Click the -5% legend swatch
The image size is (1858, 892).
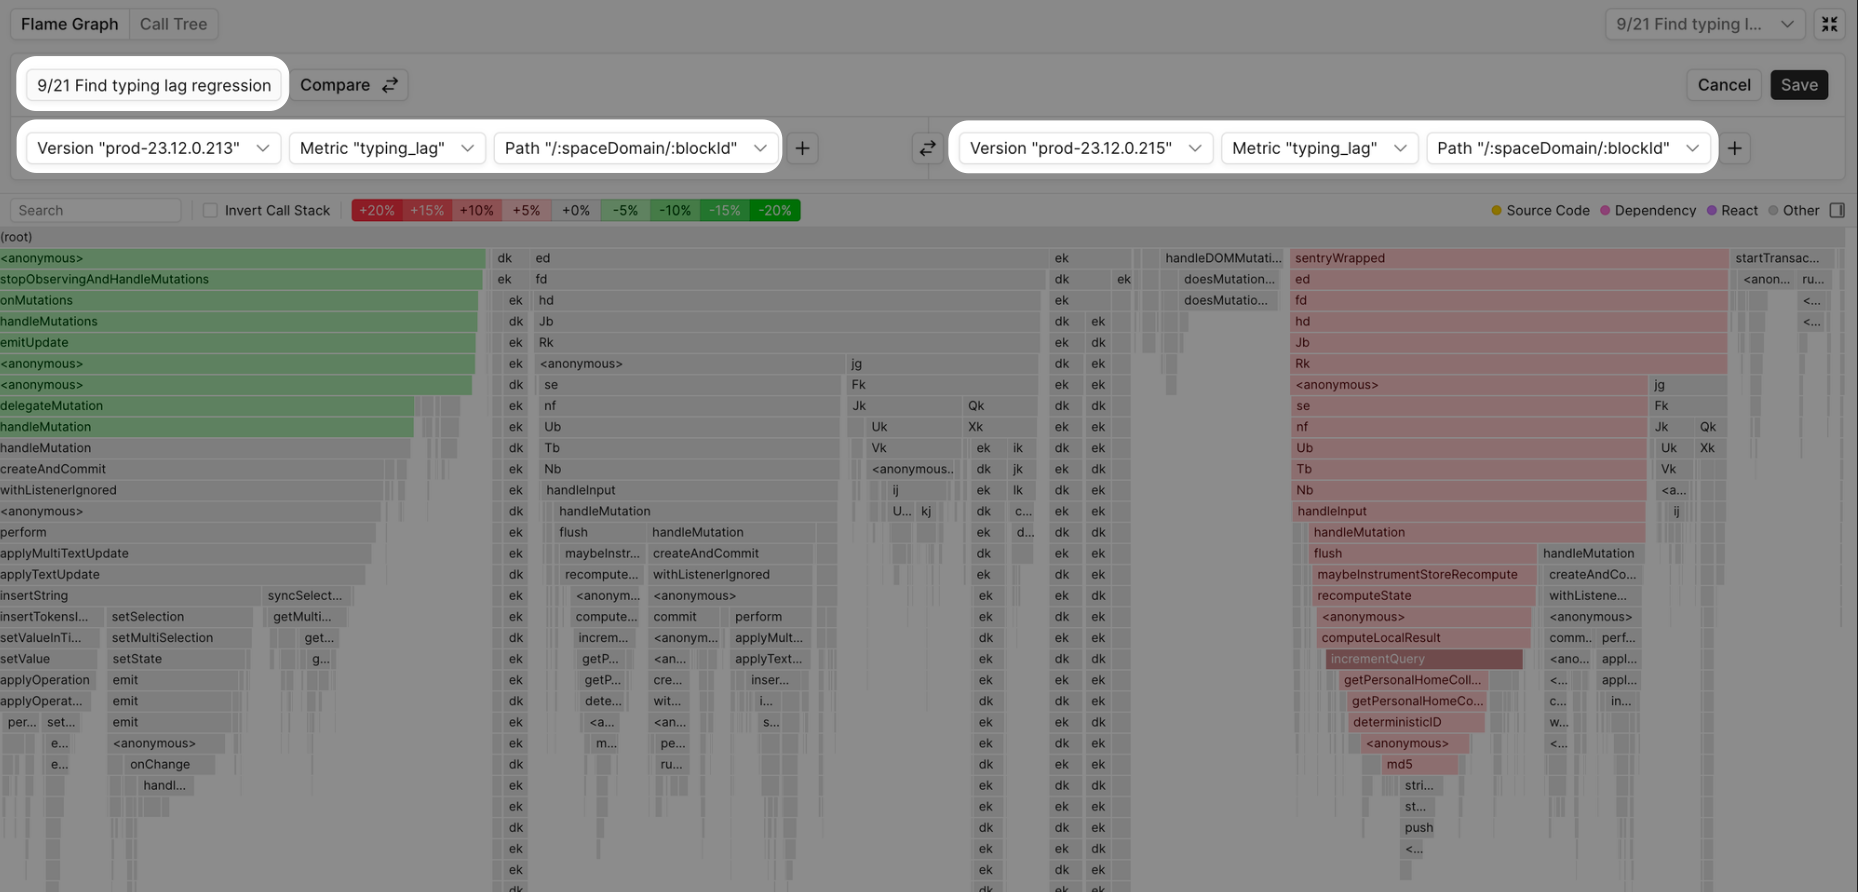(x=626, y=210)
